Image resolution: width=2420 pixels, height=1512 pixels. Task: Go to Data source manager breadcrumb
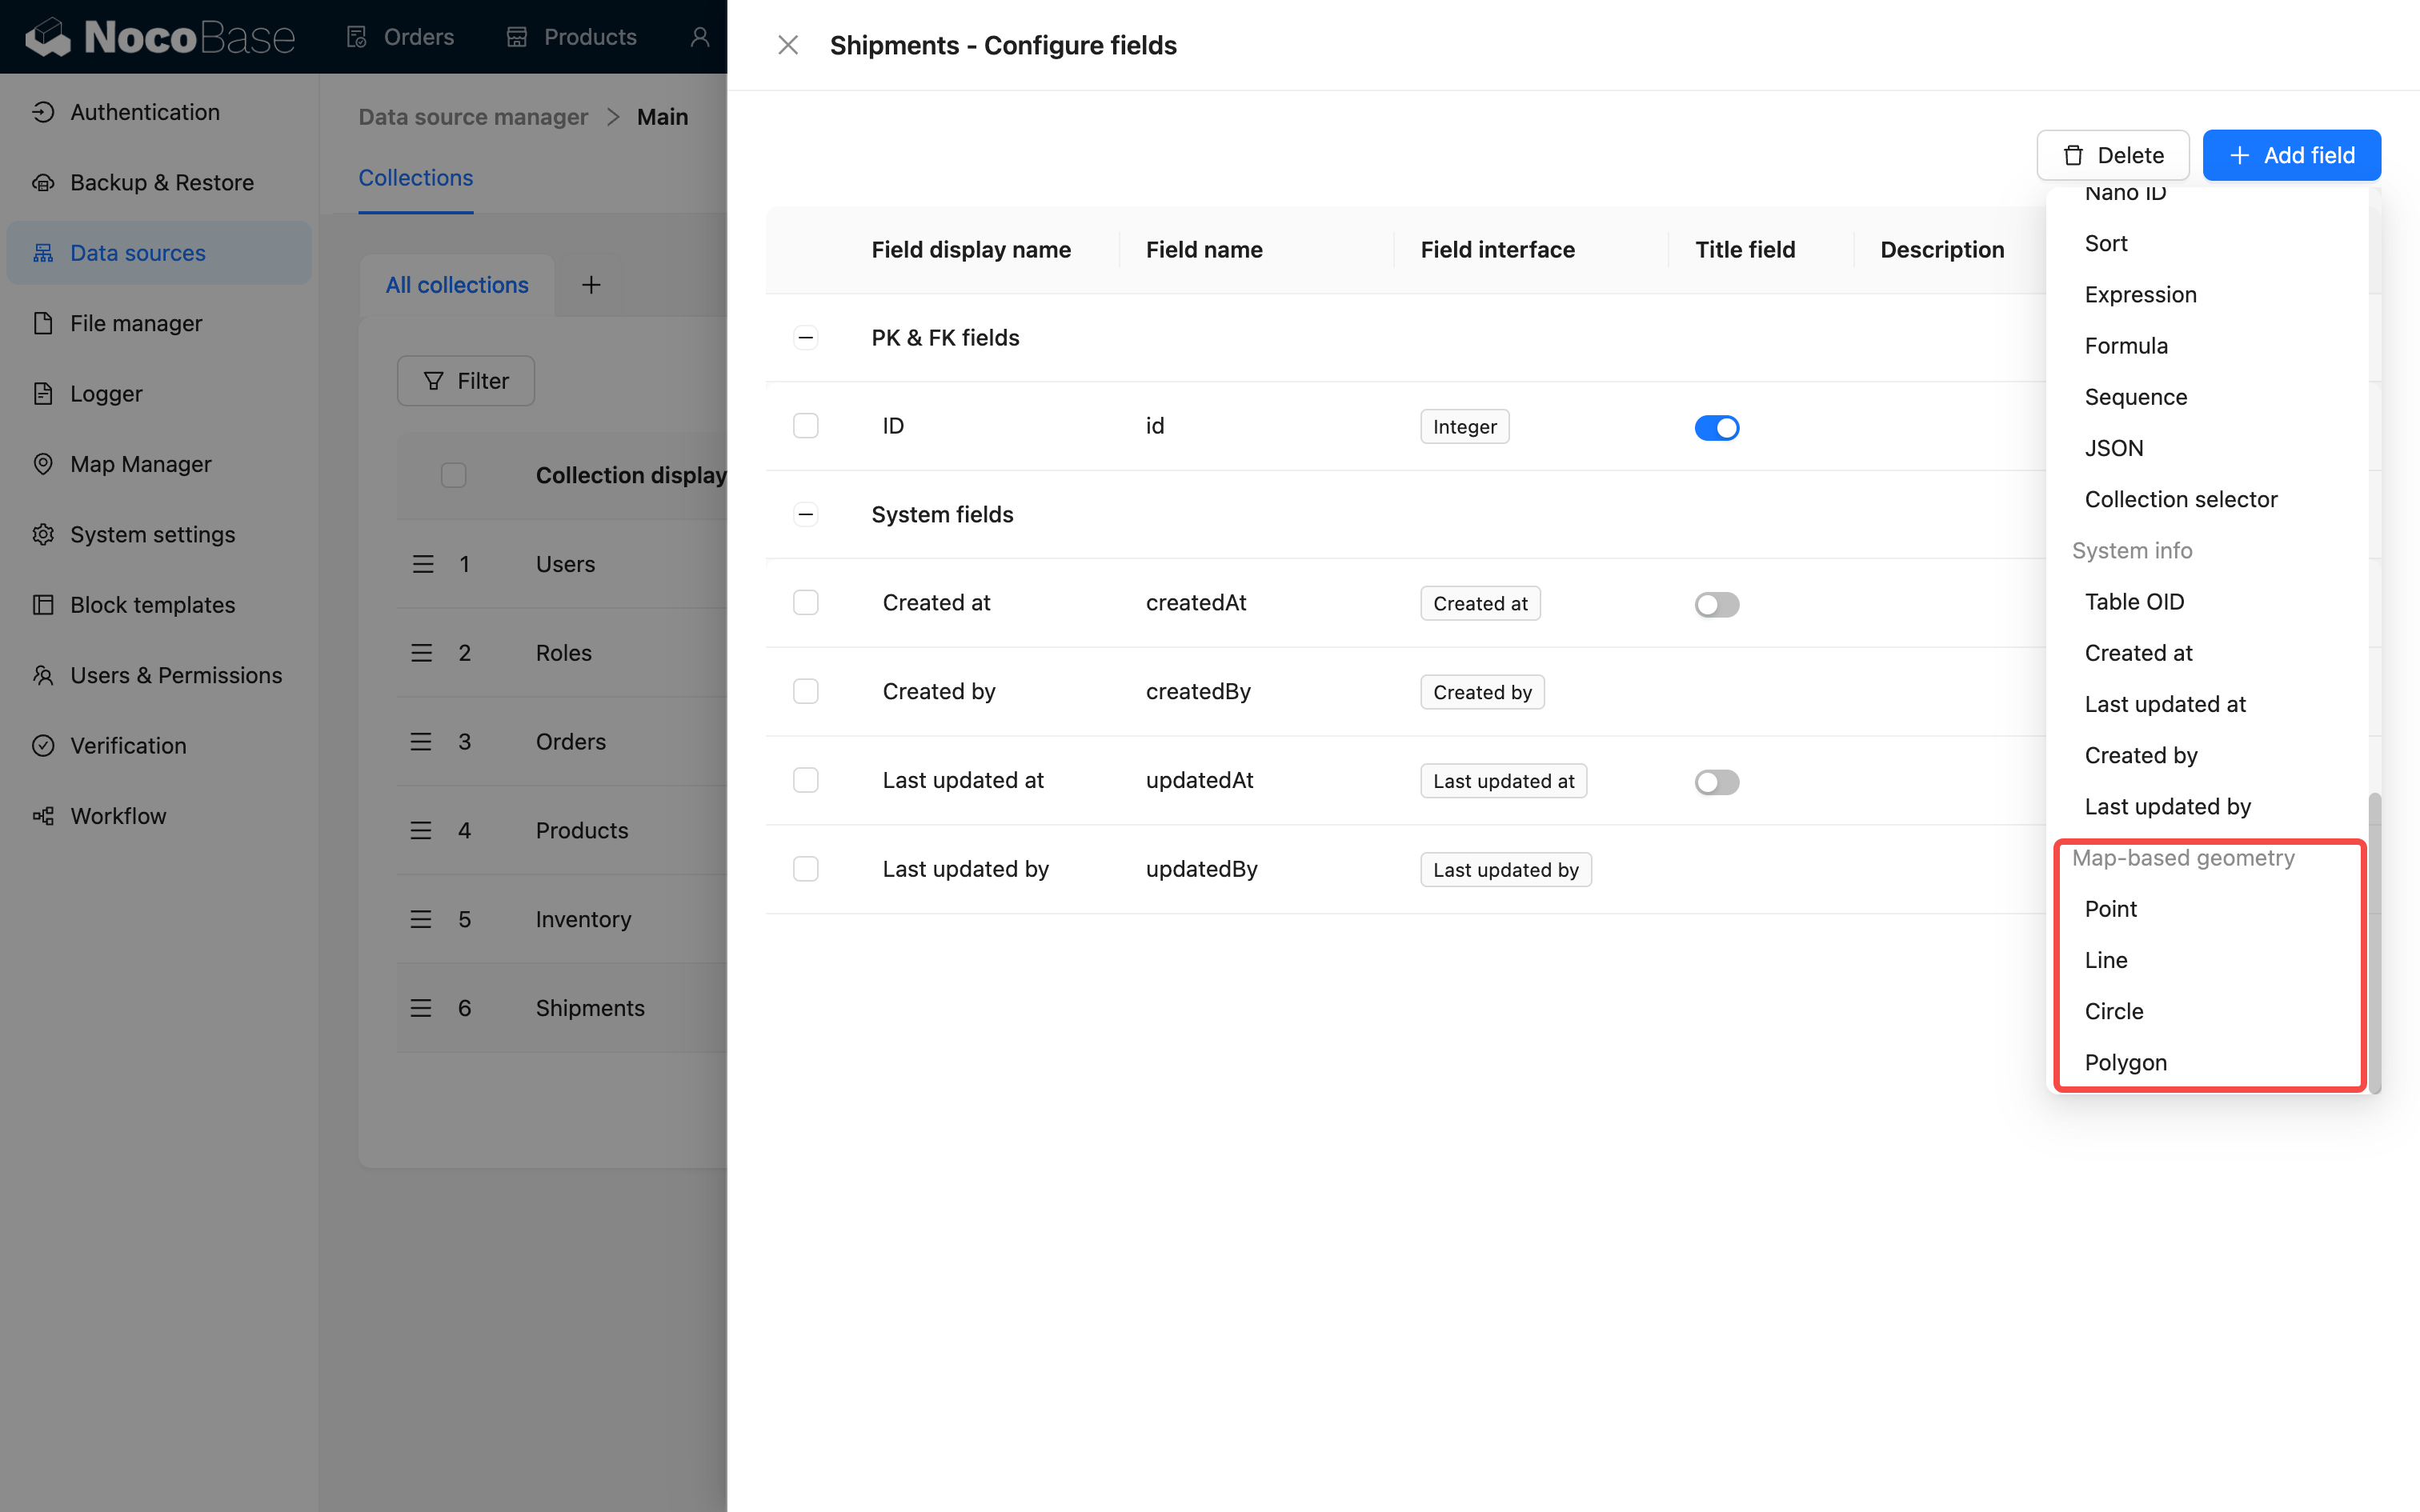point(473,117)
